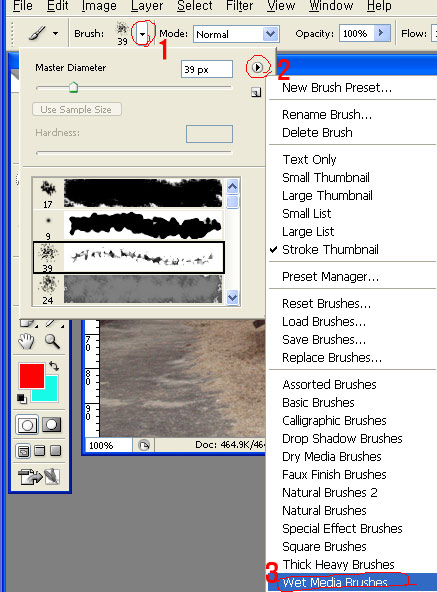Choose Replace Brushes menu entry

[332, 358]
